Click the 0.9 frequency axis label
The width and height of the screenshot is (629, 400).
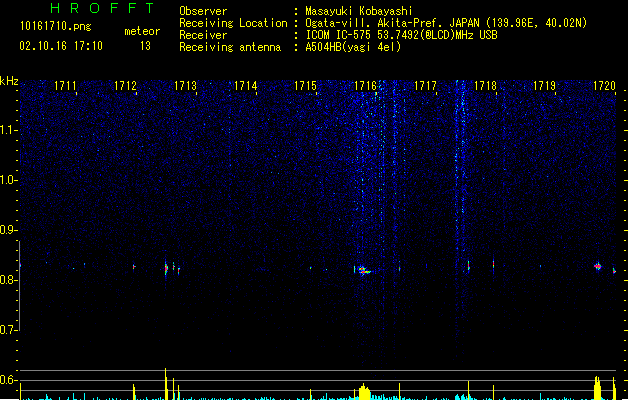8,230
